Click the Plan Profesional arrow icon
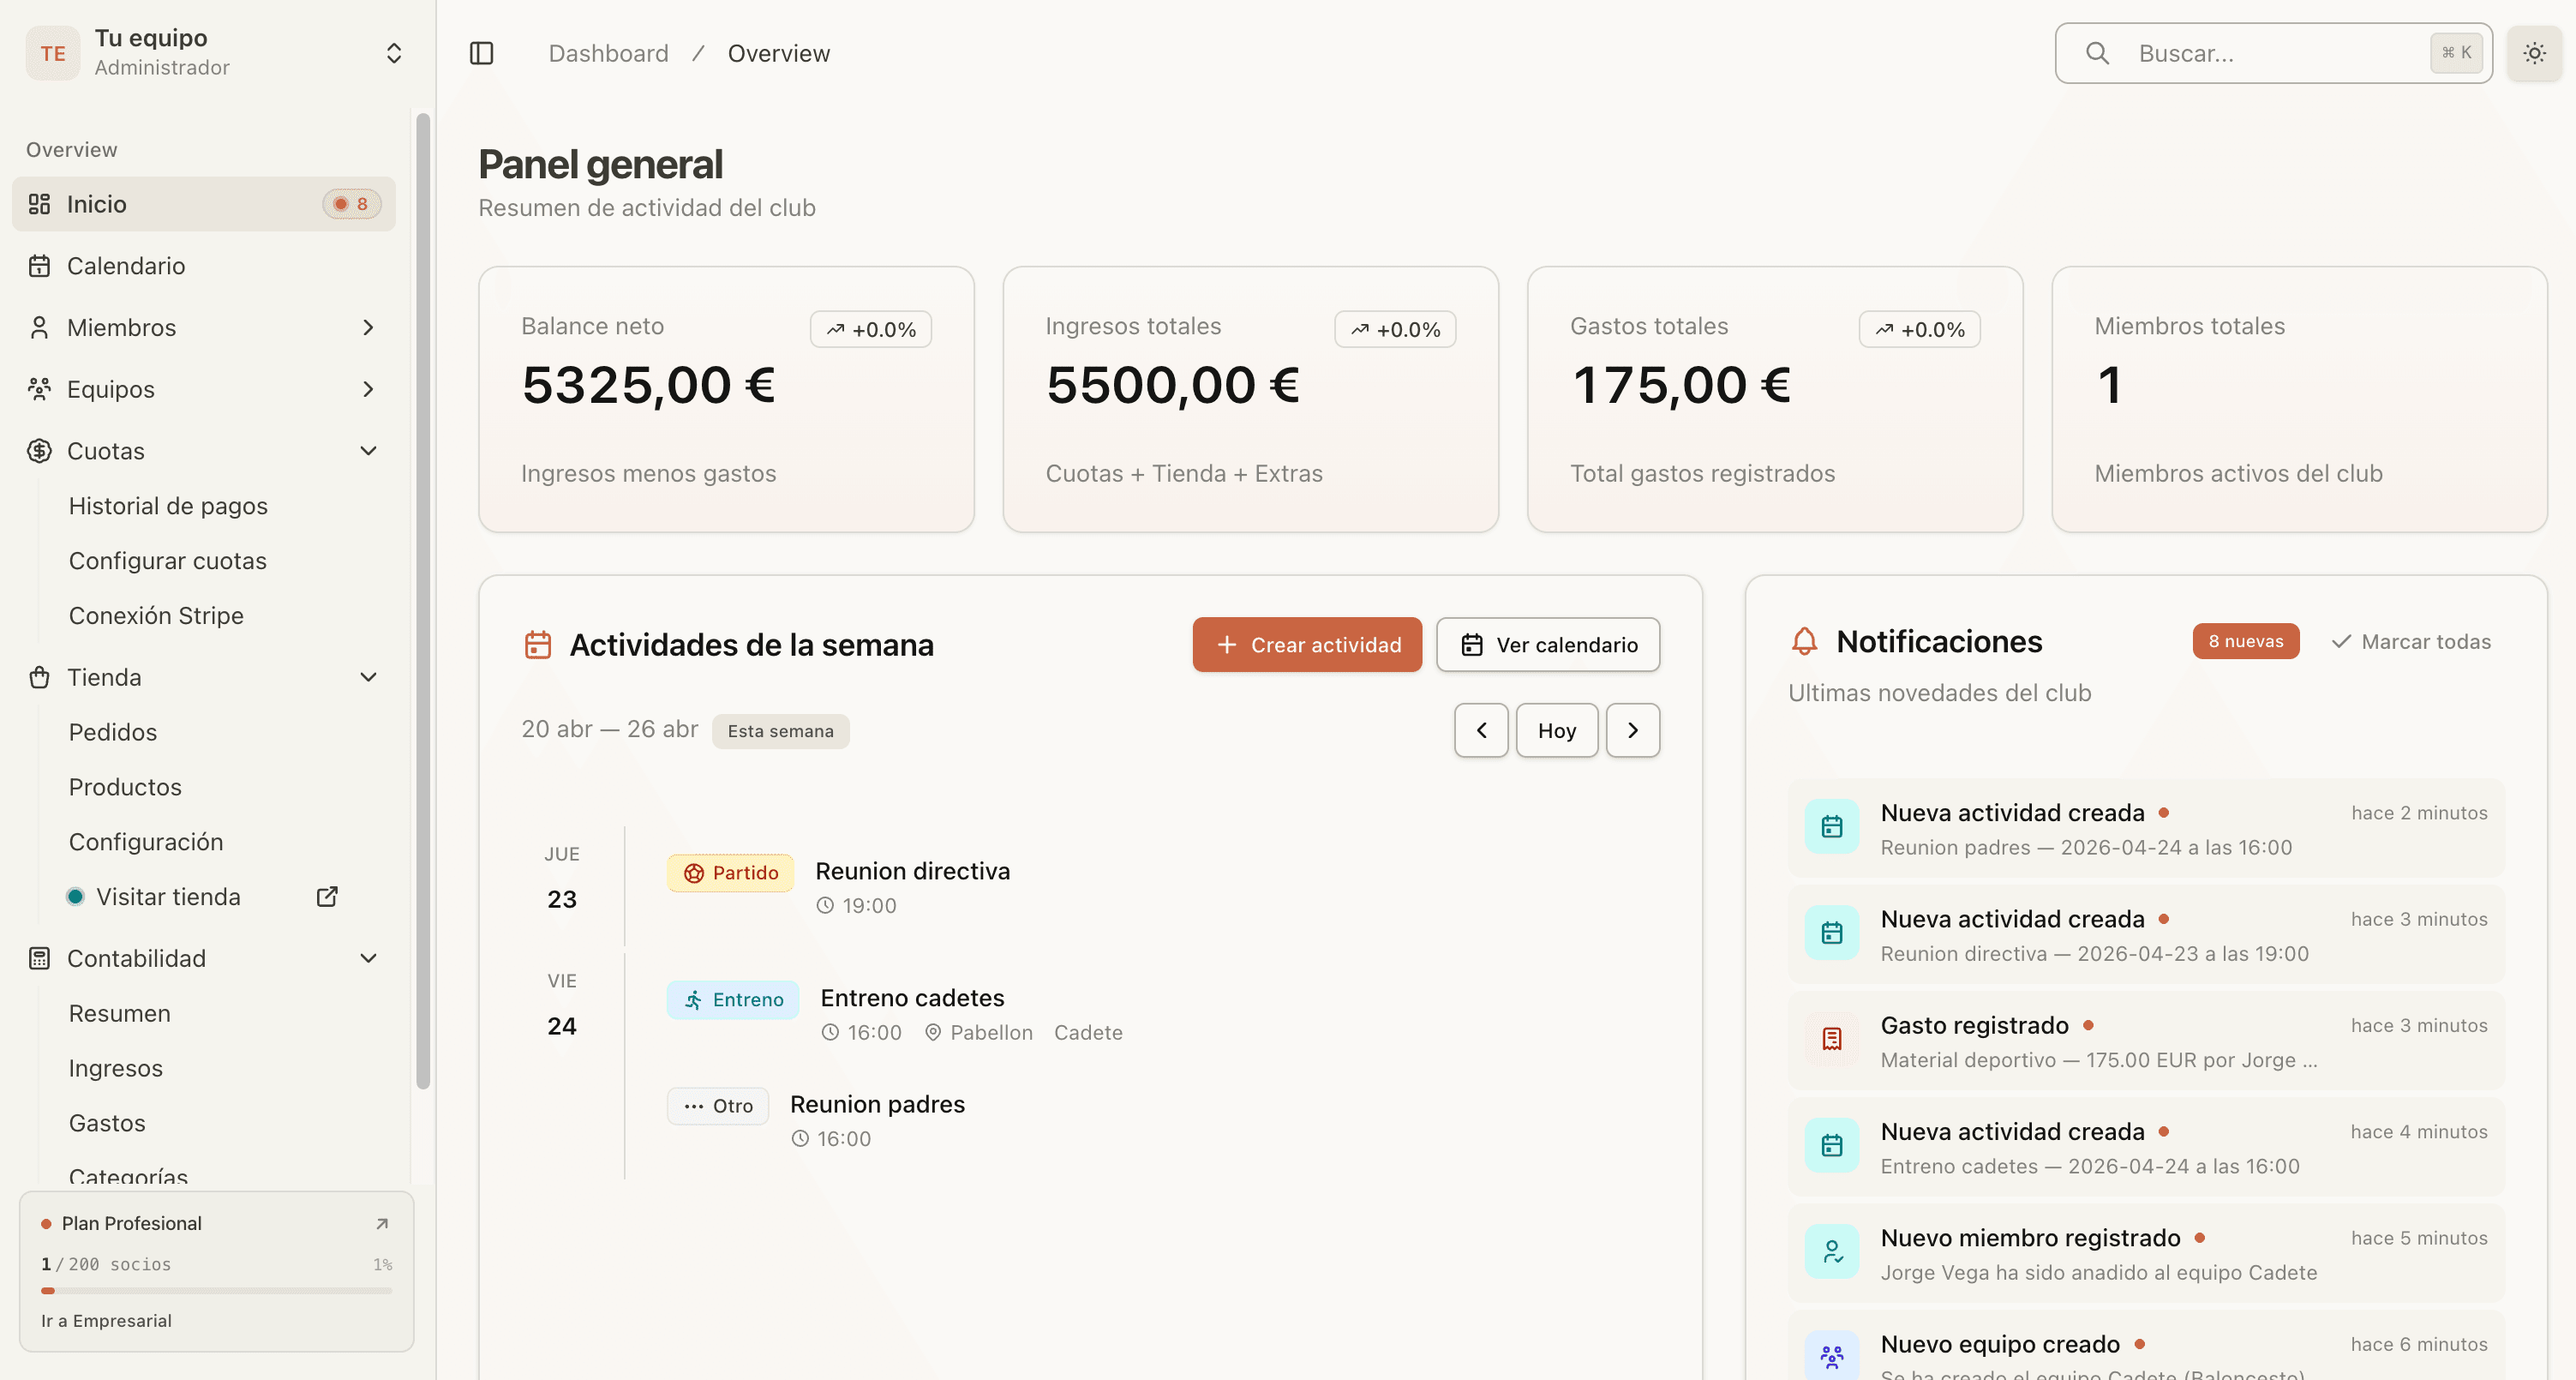Viewport: 2576px width, 1380px height. point(382,1224)
